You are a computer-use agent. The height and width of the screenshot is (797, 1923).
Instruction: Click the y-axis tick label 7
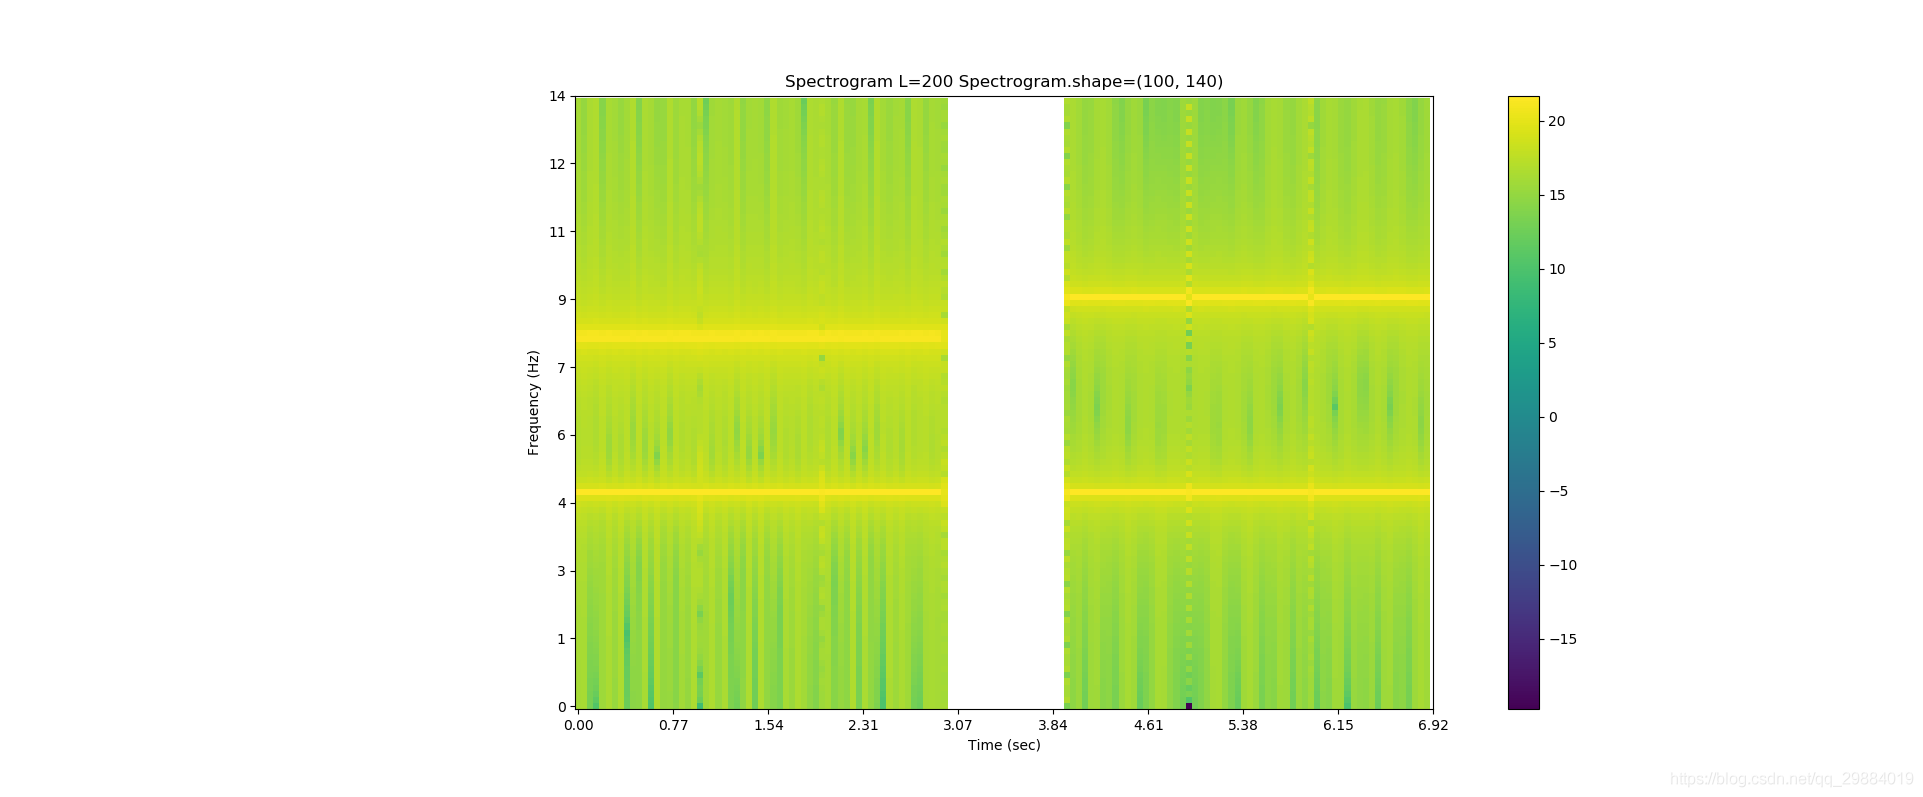[x=562, y=368]
